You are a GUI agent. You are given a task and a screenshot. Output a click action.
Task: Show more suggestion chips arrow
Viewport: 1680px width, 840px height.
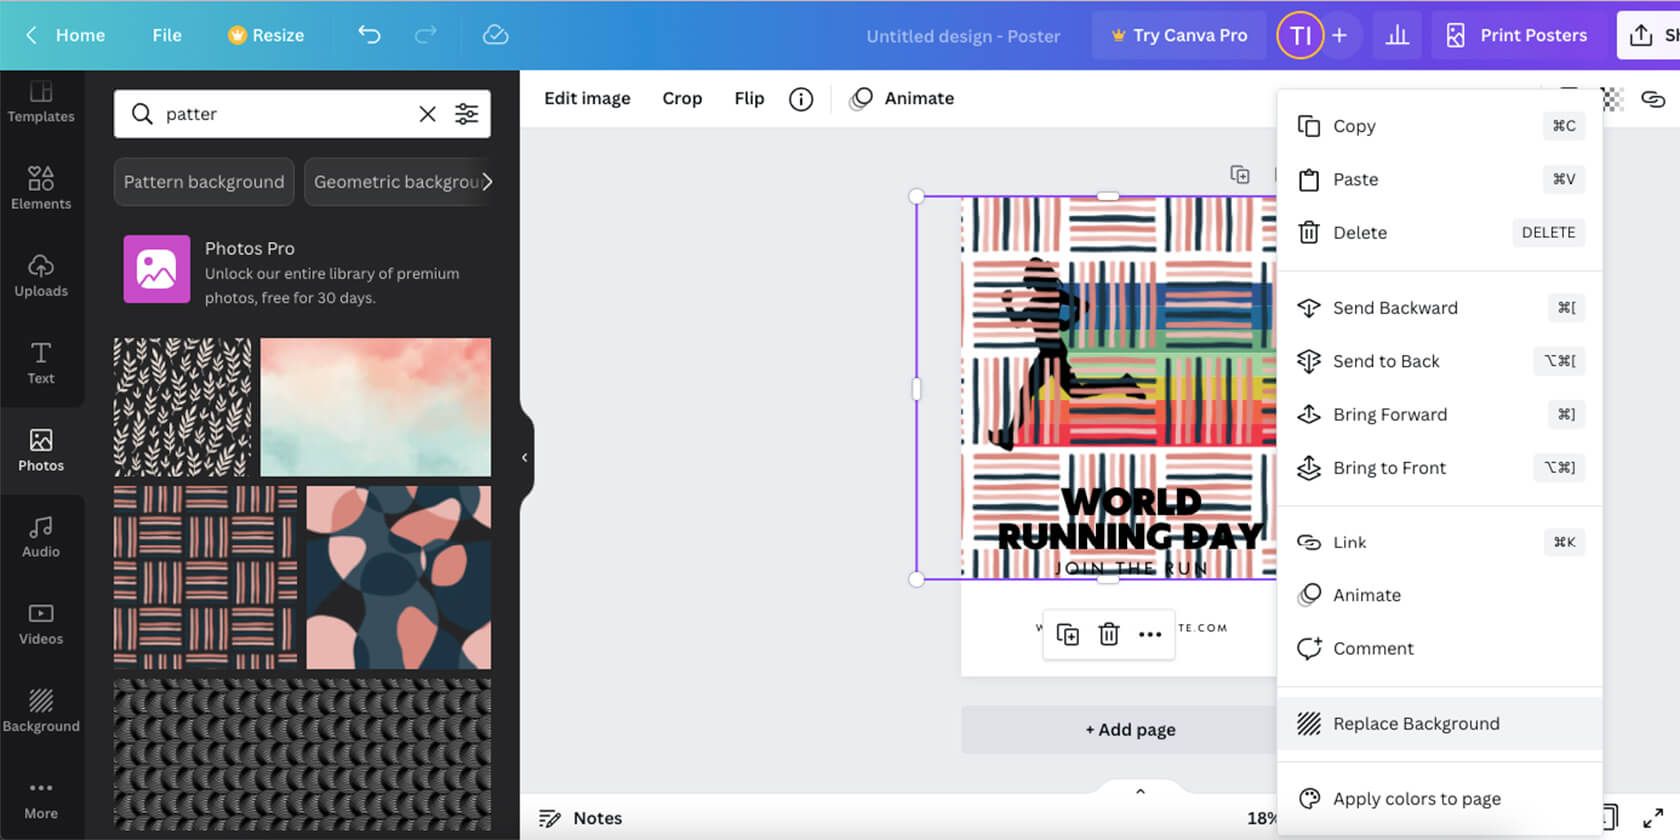pyautogui.click(x=487, y=182)
